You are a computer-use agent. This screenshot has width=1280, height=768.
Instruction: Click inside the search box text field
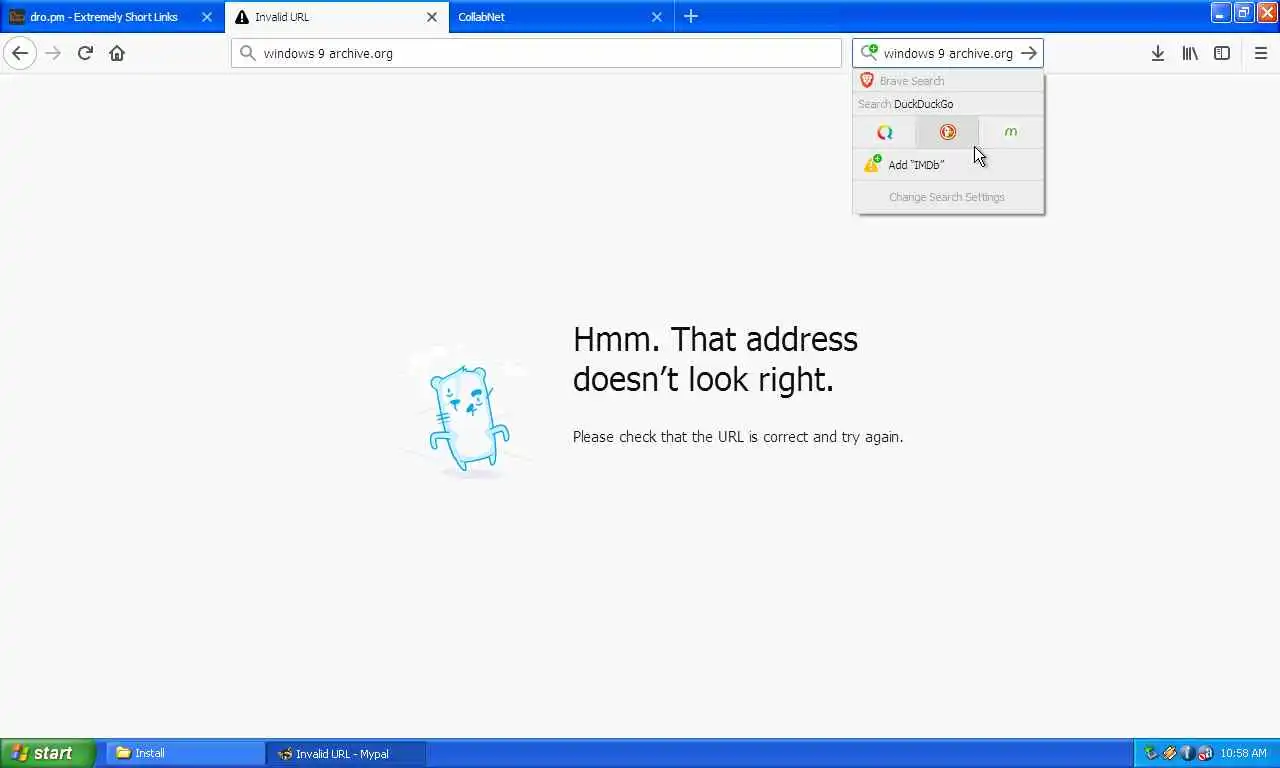pos(947,53)
